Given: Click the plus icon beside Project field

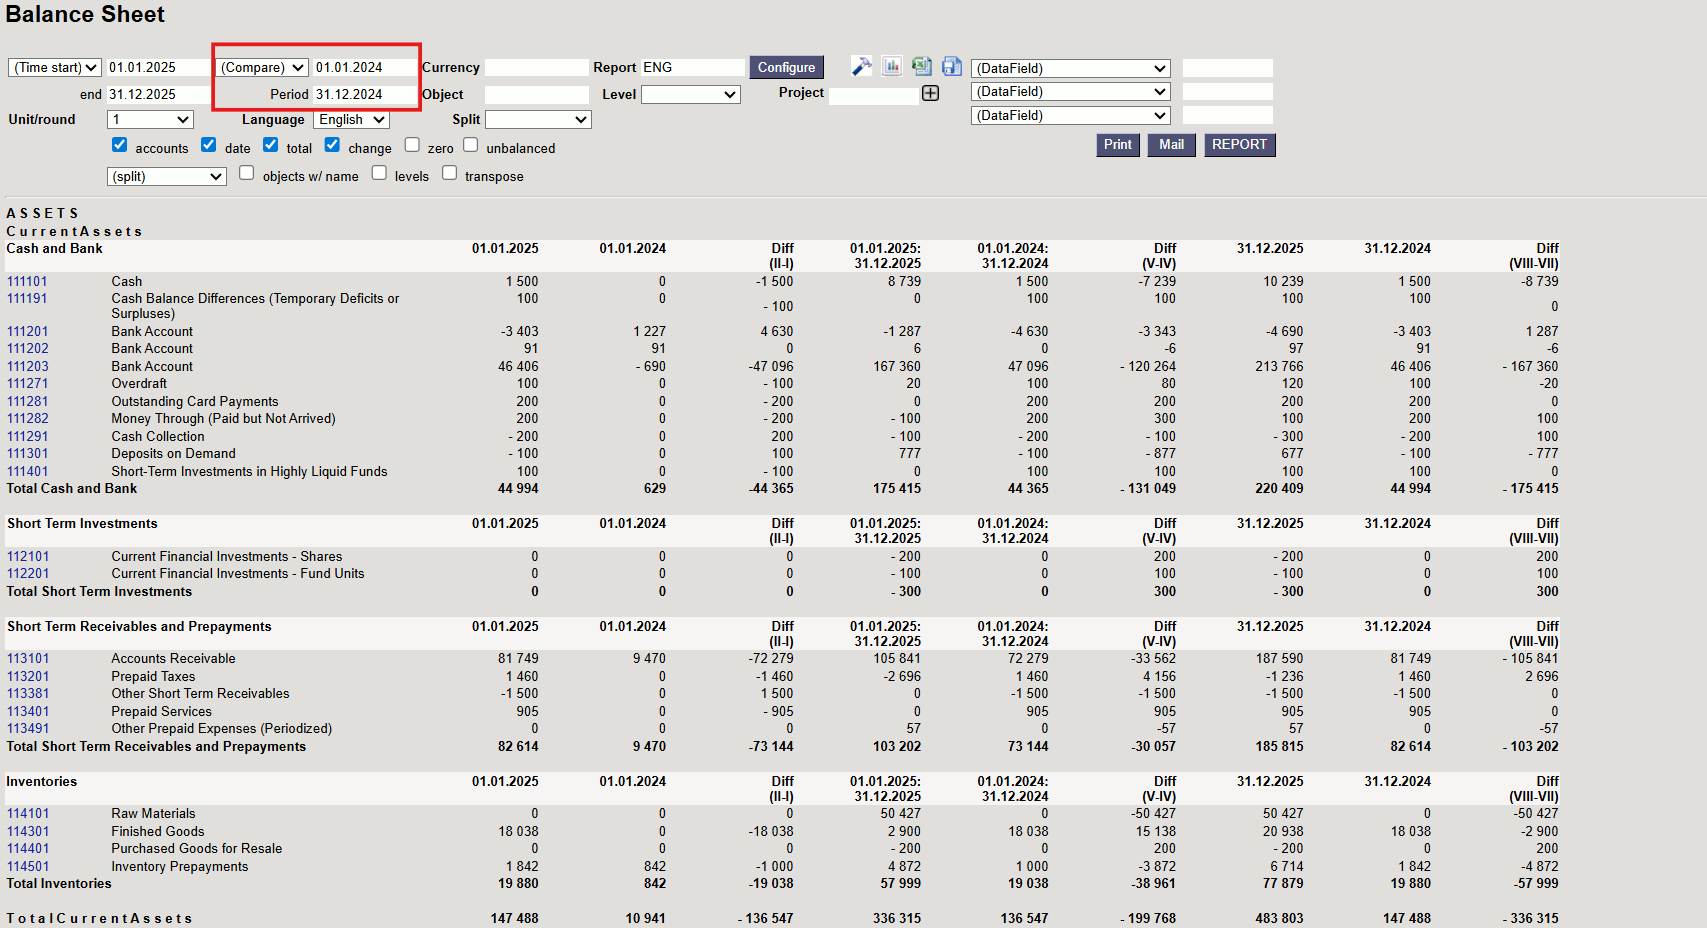Looking at the screenshot, I should (x=931, y=93).
